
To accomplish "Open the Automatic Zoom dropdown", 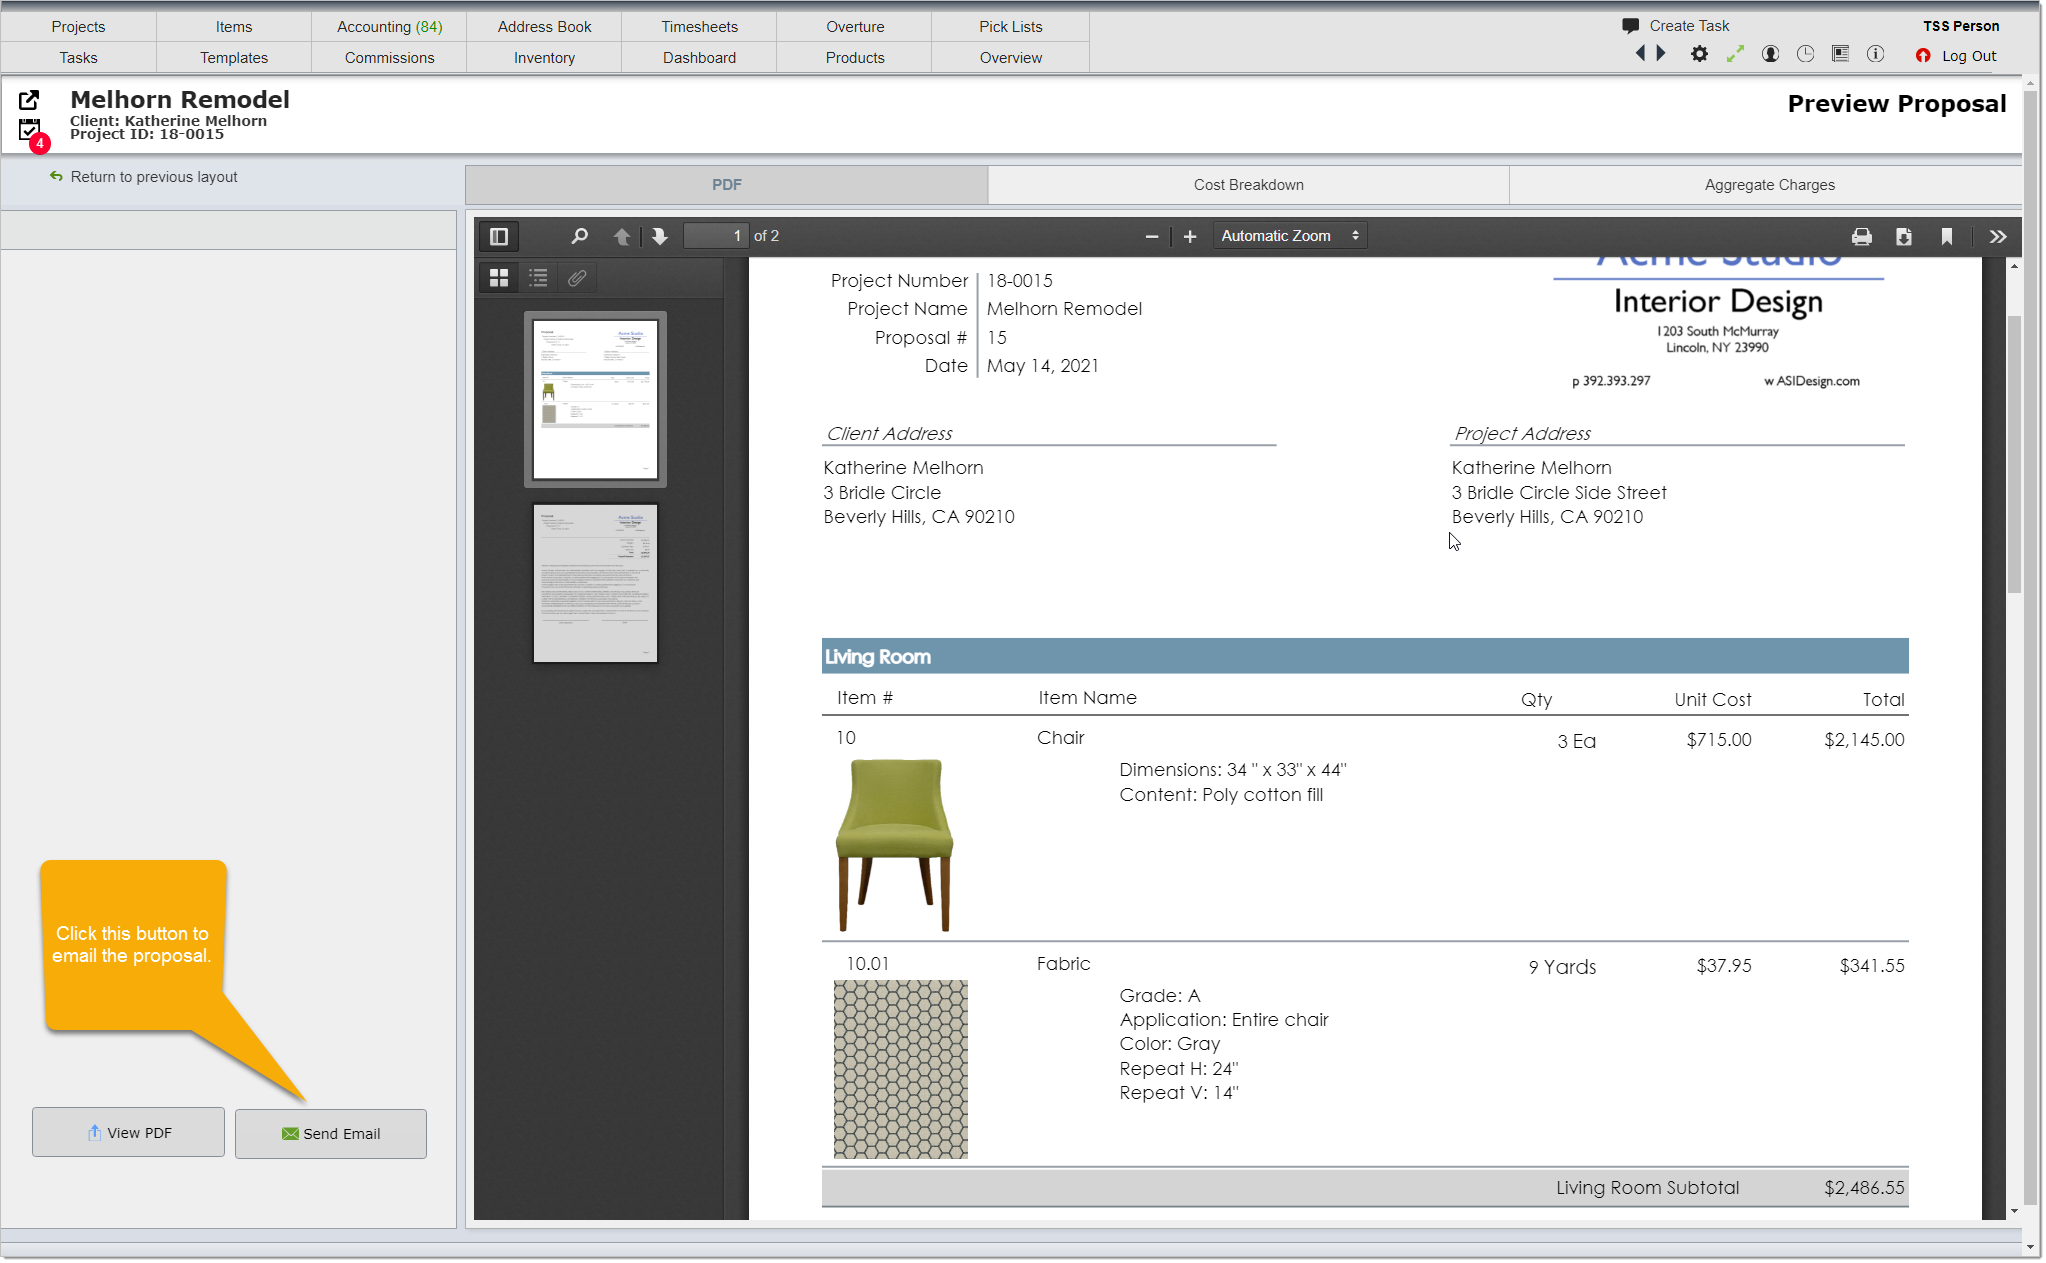I will pos(1289,236).
